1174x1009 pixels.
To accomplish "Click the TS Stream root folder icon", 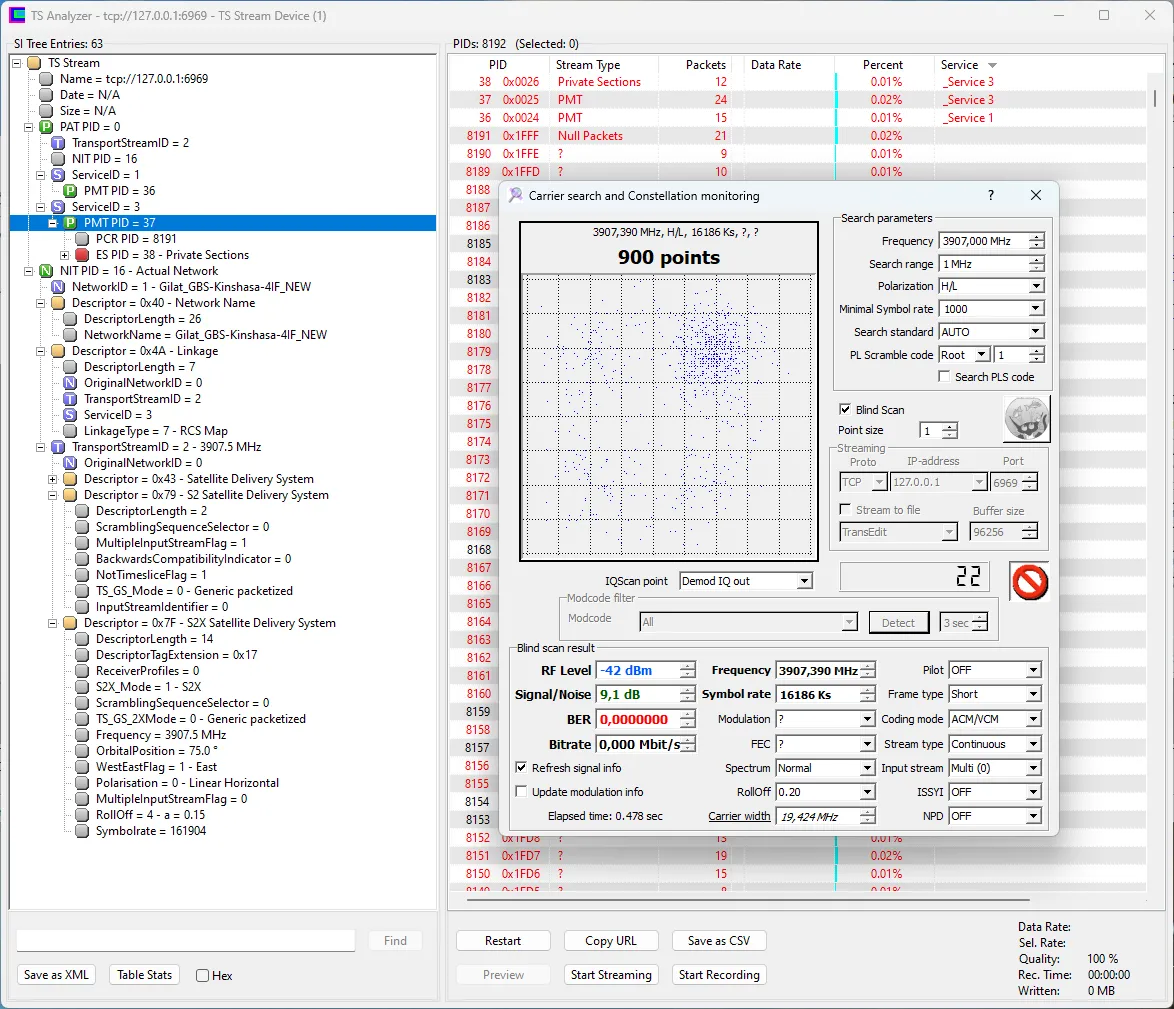I will point(34,63).
